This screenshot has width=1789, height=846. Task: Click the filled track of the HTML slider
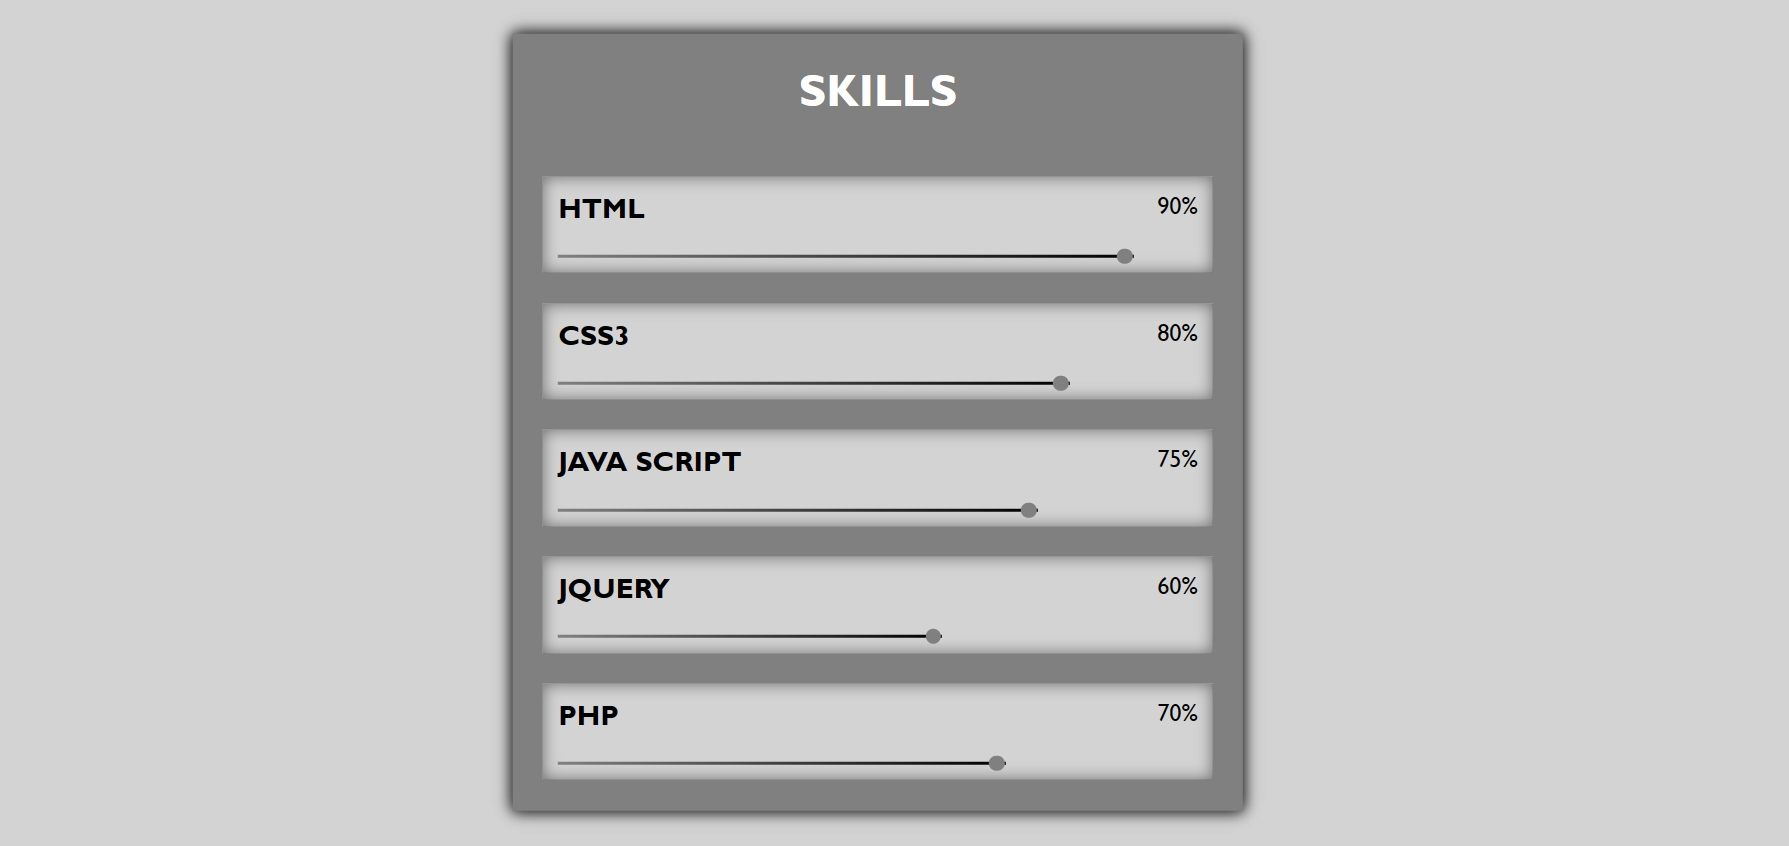[838, 256]
